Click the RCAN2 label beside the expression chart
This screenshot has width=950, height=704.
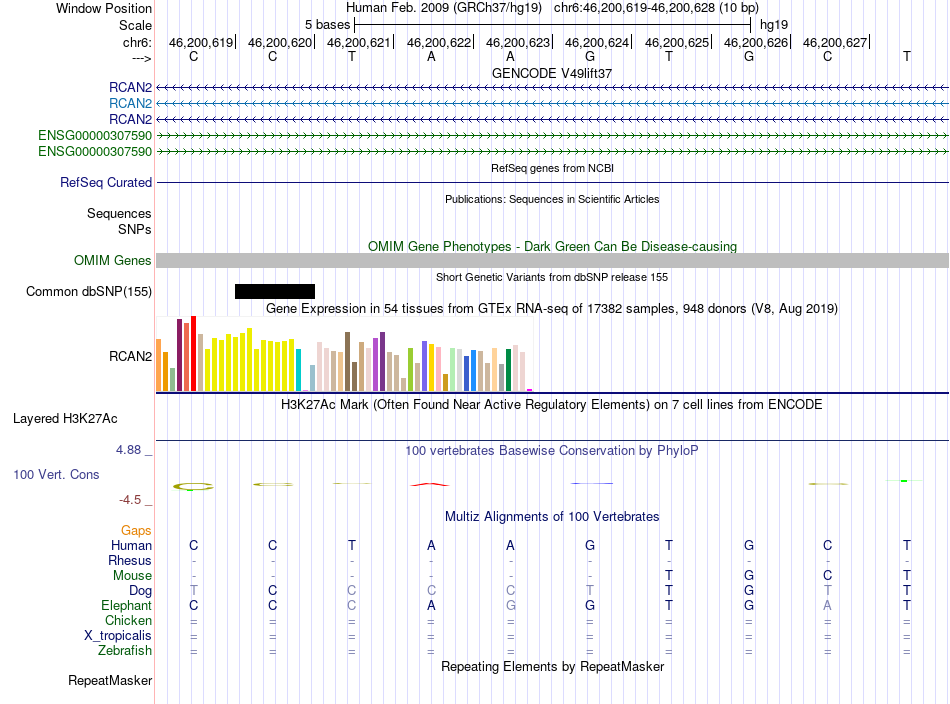coord(130,356)
